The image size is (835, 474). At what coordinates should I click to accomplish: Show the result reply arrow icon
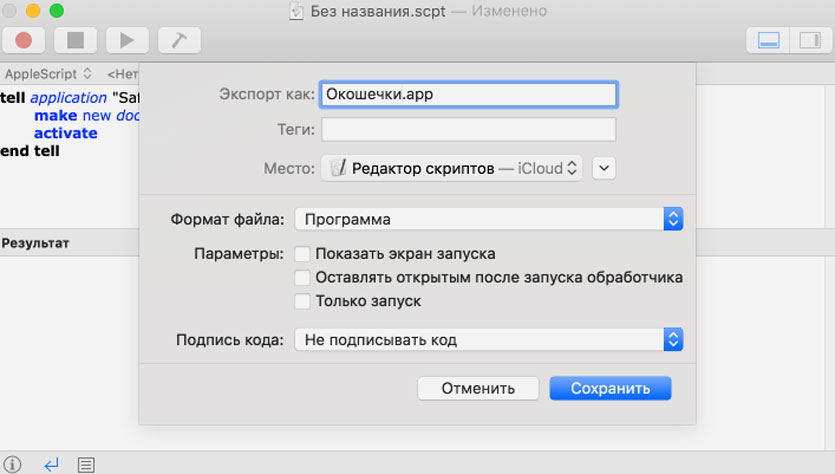[x=51, y=464]
